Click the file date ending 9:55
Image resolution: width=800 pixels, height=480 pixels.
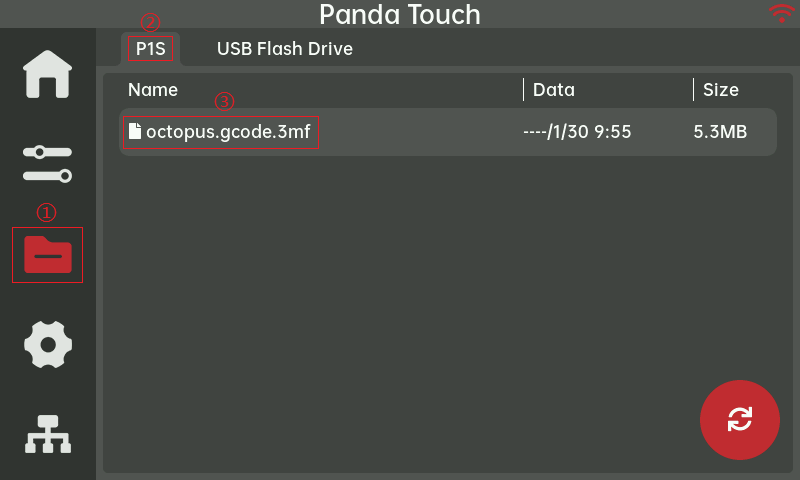point(578,132)
